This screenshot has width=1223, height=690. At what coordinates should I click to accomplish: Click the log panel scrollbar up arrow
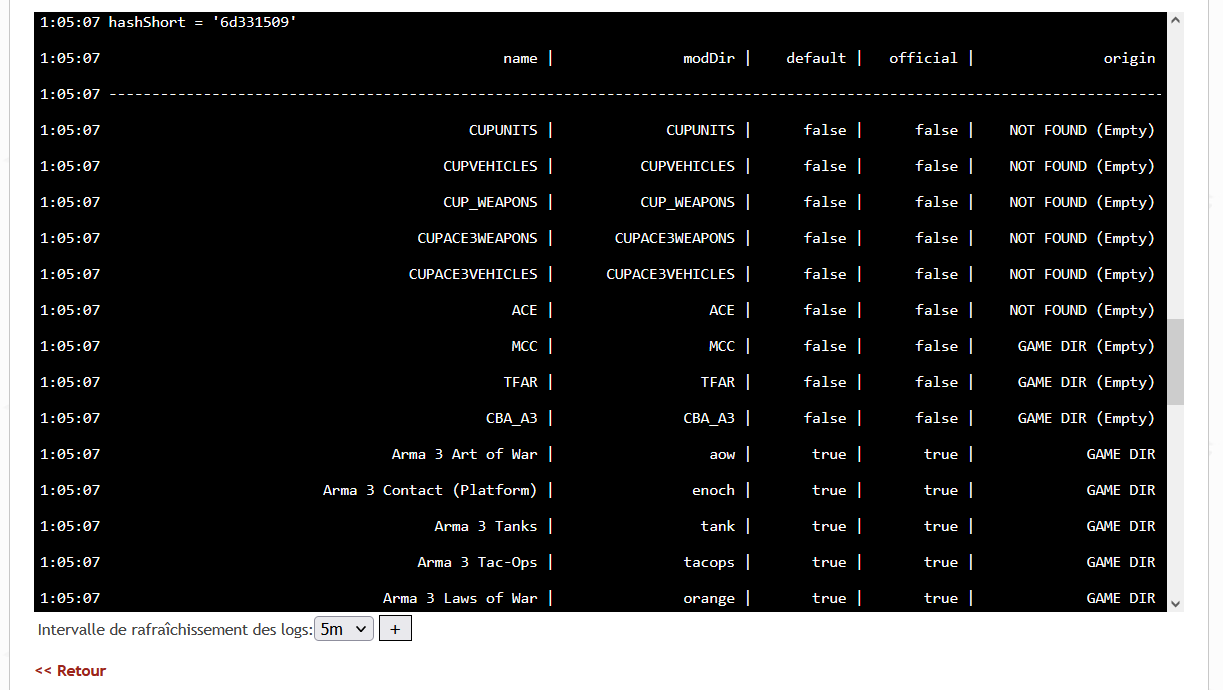pos(1176,20)
